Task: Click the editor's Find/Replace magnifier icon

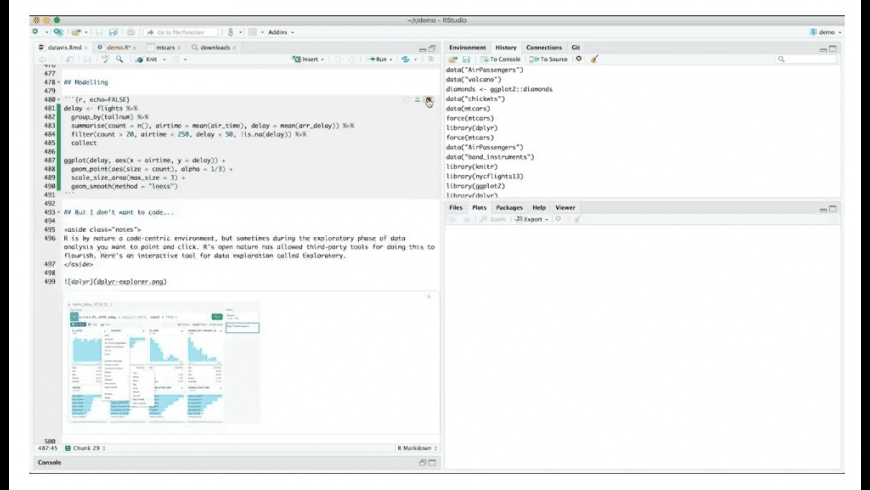Action: click(x=119, y=59)
